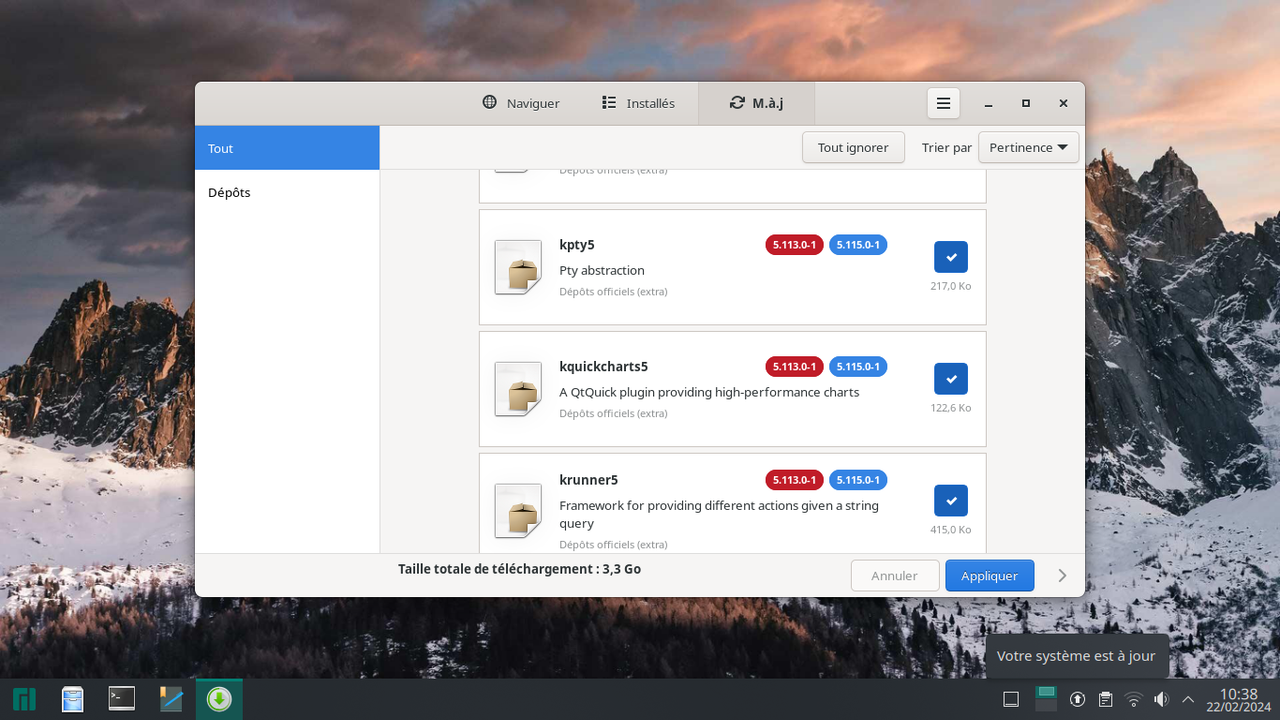Viewport: 1280px width, 720px height.
Task: Click the kquickcharts5 new version badge 5.115.0-1
Action: 858,367
